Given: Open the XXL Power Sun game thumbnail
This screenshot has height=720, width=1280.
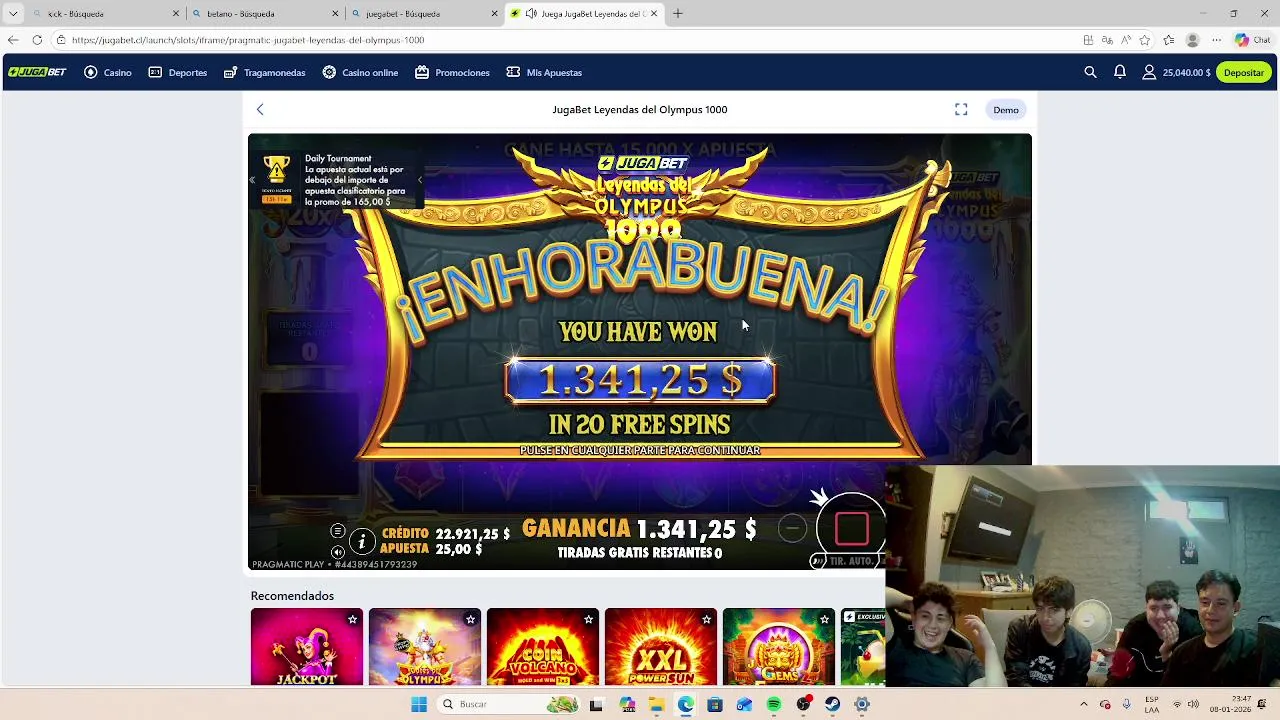Looking at the screenshot, I should 661,648.
